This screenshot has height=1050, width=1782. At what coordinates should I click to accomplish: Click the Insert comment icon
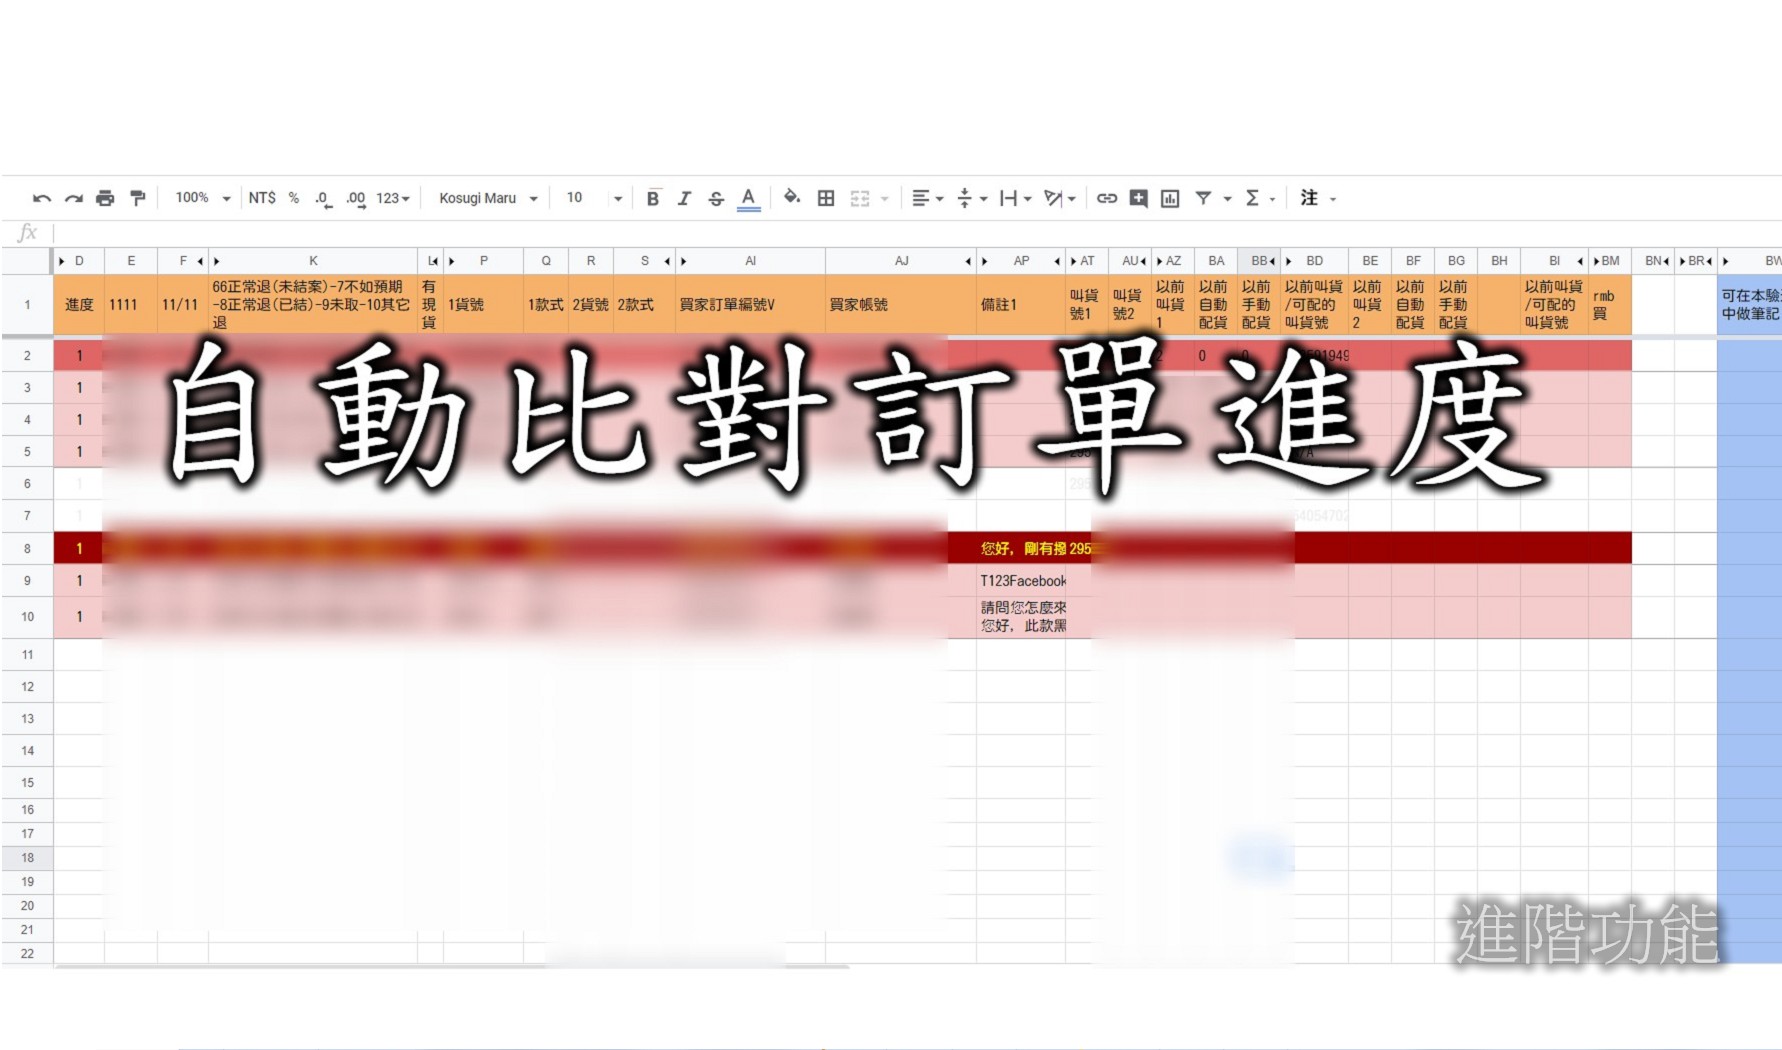pyautogui.click(x=1137, y=198)
